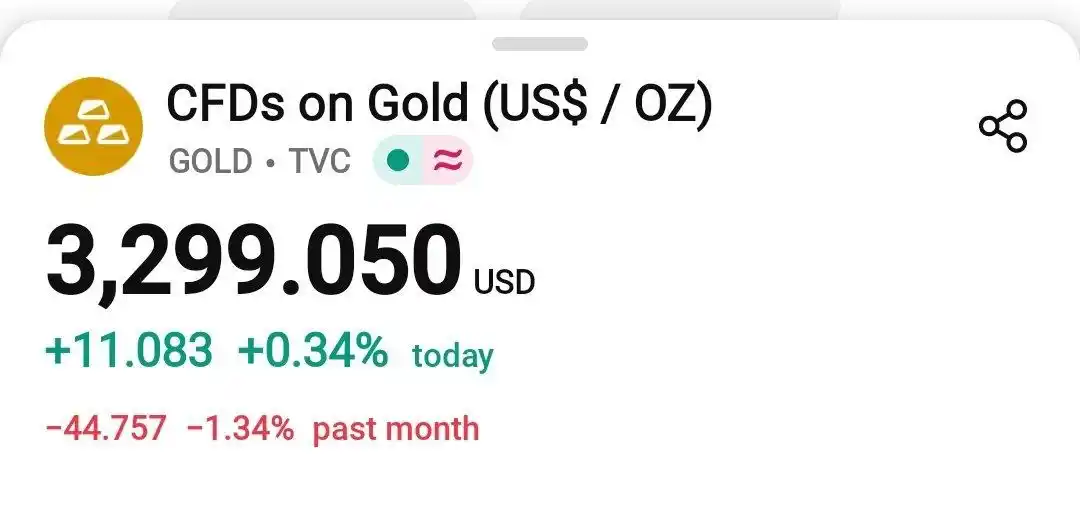
Task: Tap the green market-open dot indicator
Action: click(397, 161)
